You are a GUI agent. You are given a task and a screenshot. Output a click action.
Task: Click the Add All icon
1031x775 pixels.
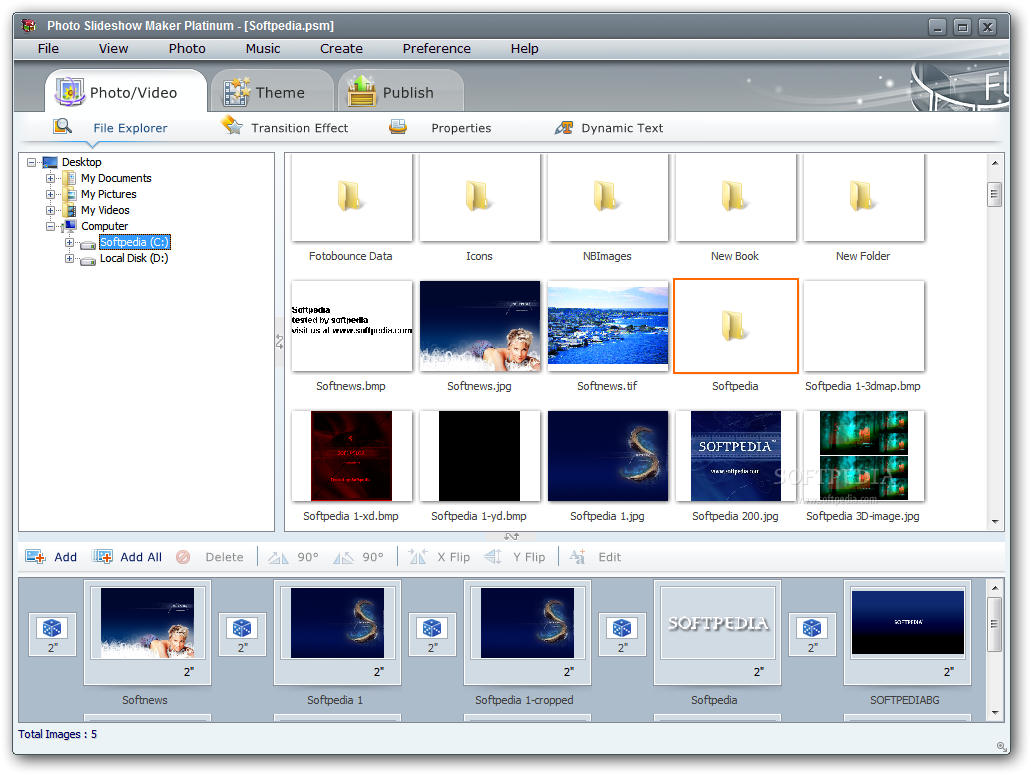pyautogui.click(x=103, y=557)
